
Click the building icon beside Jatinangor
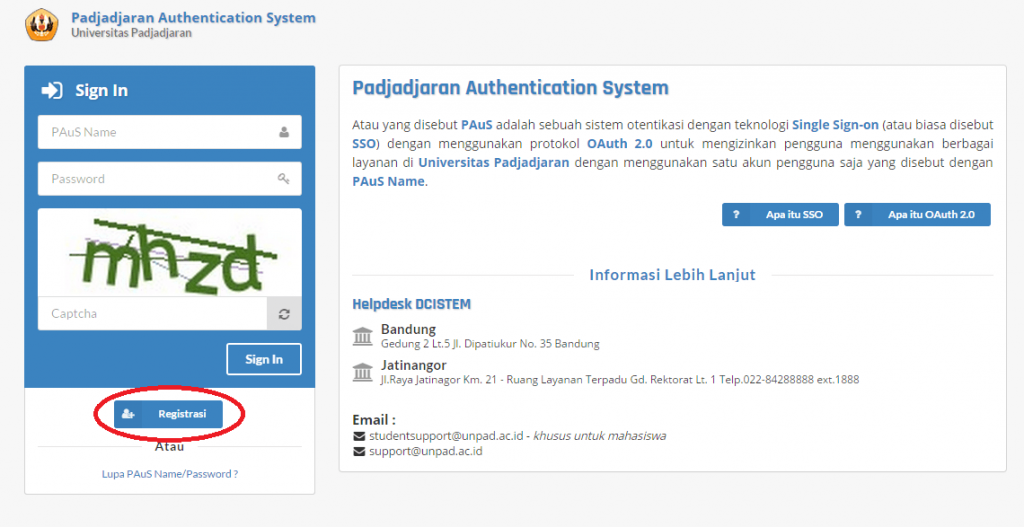point(362,372)
